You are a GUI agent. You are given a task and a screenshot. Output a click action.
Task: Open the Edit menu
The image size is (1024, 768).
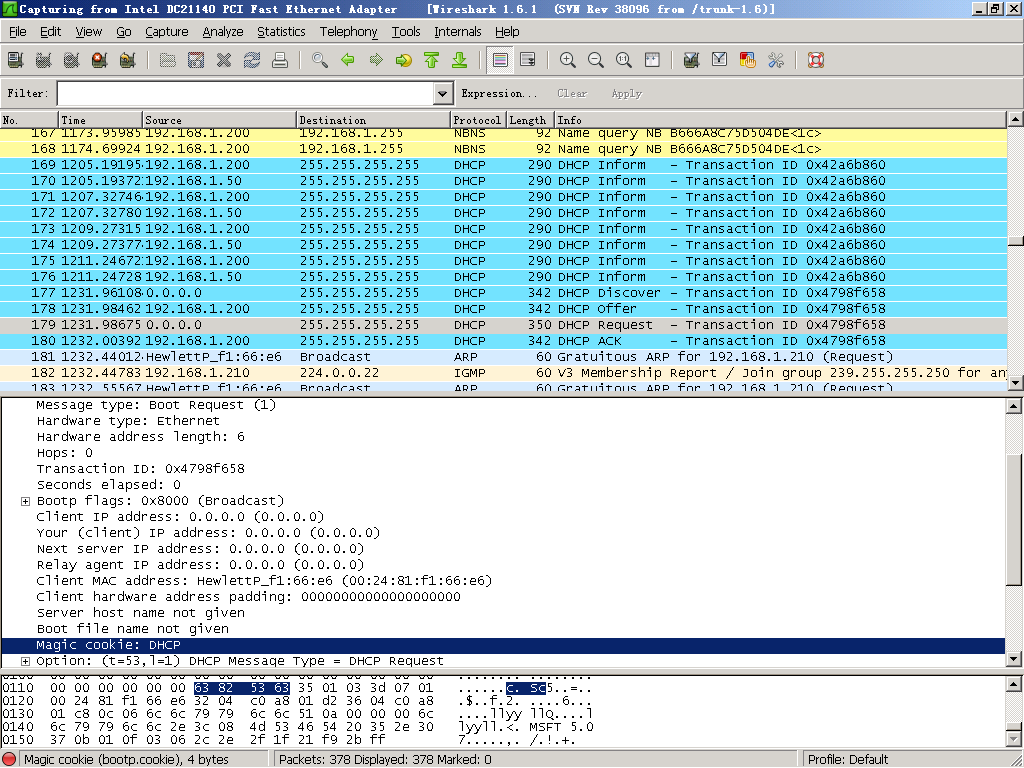[50, 31]
